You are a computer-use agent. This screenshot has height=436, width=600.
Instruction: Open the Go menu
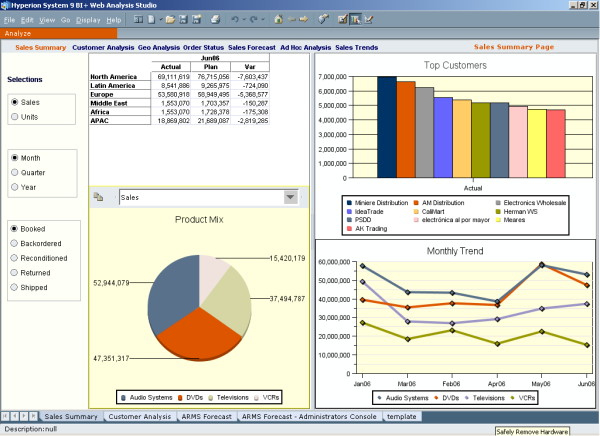pyautogui.click(x=65, y=20)
